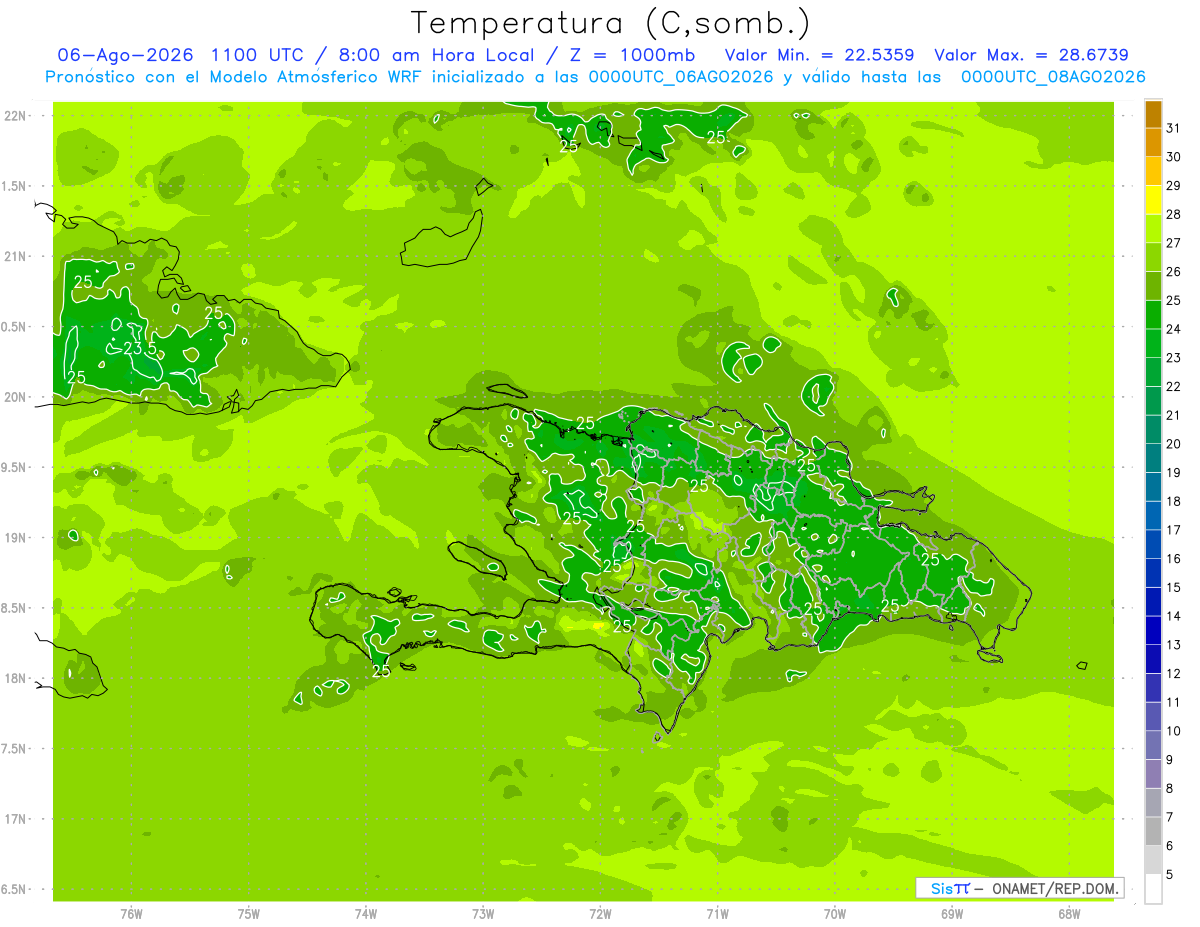
Task: Click the '10' value on the color scale
Action: 1174,731
